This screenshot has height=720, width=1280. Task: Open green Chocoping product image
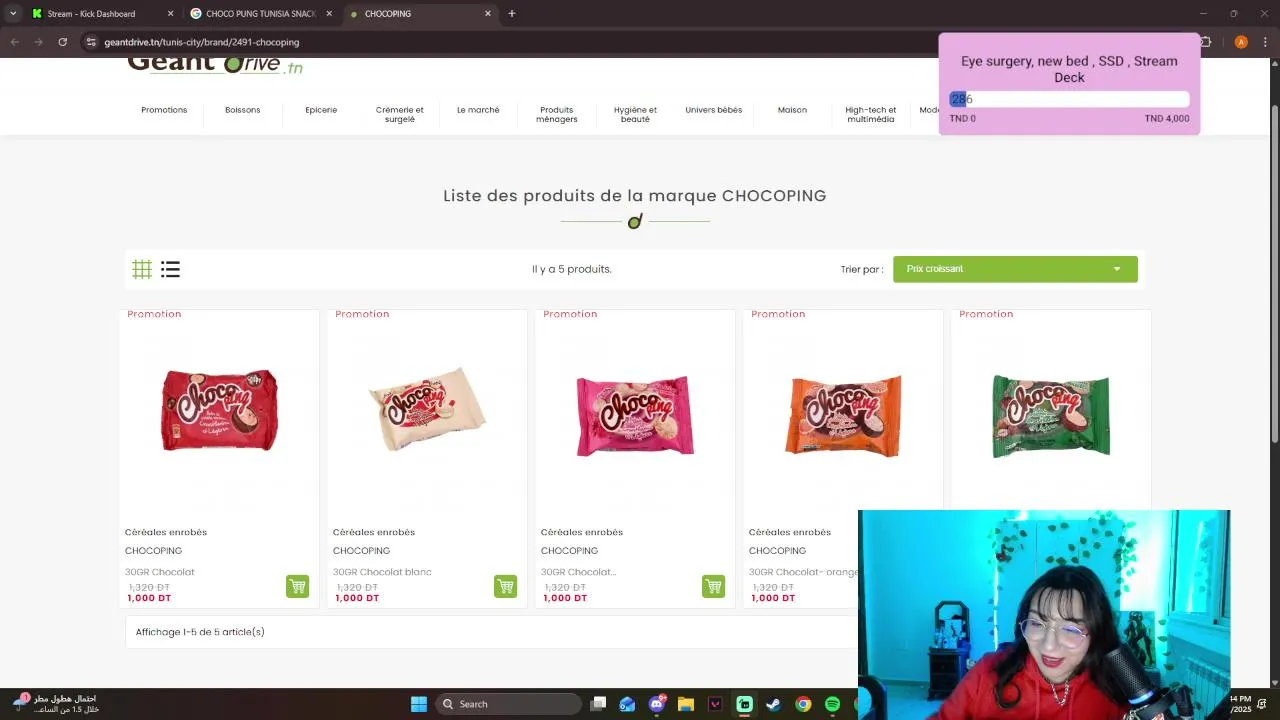1051,415
